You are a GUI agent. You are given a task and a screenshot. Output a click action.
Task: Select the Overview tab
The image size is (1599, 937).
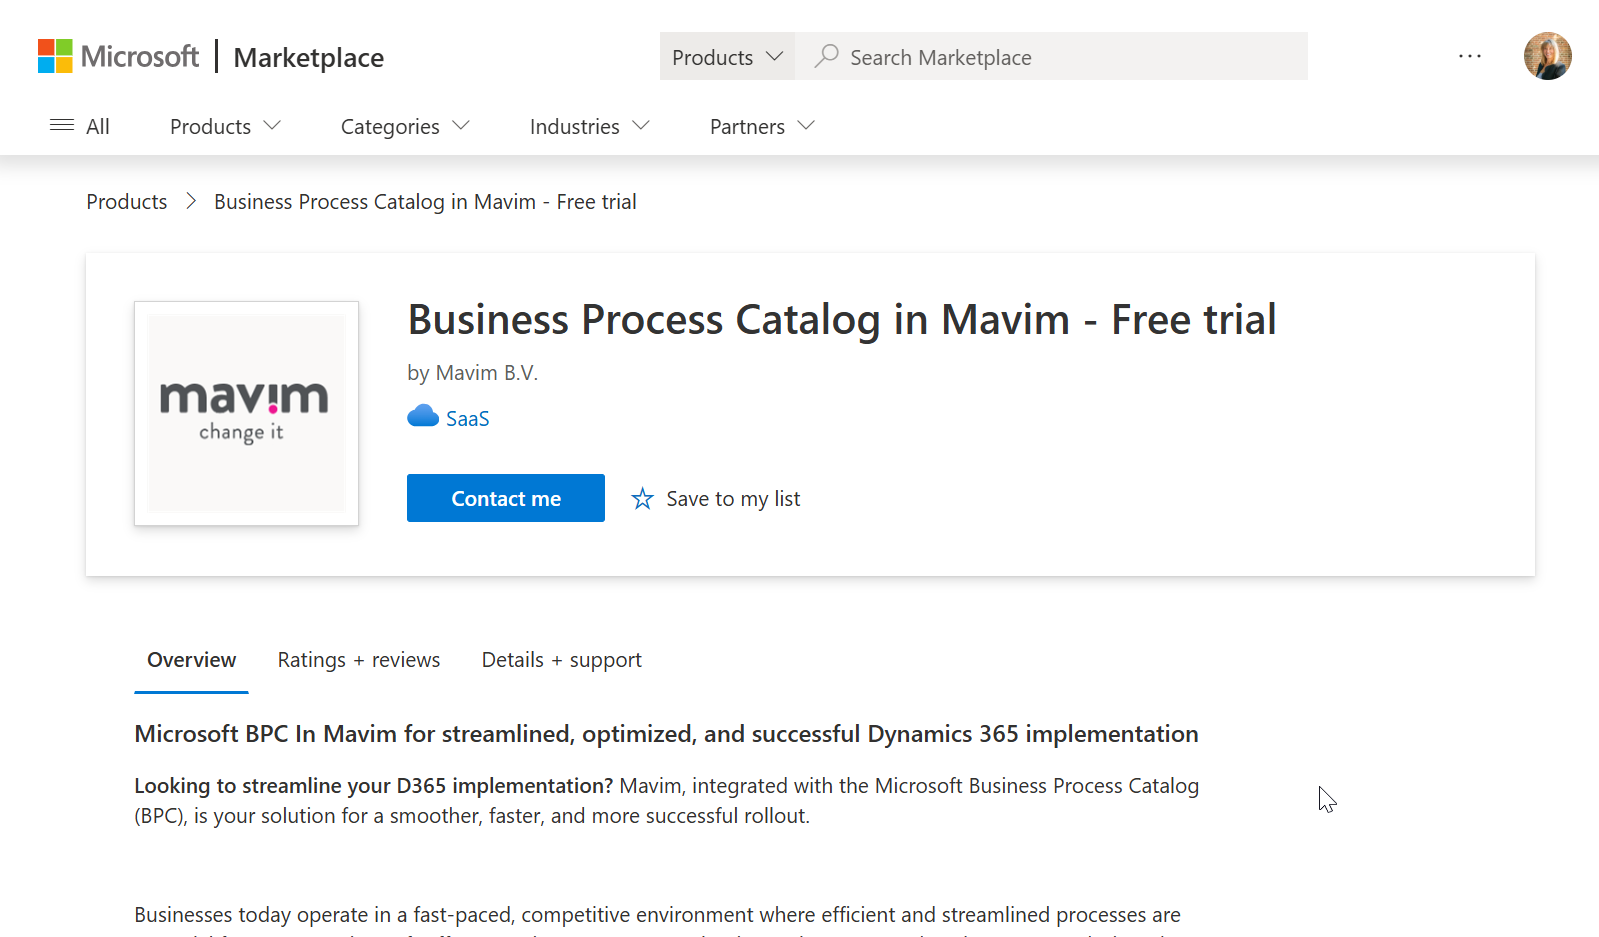(191, 659)
